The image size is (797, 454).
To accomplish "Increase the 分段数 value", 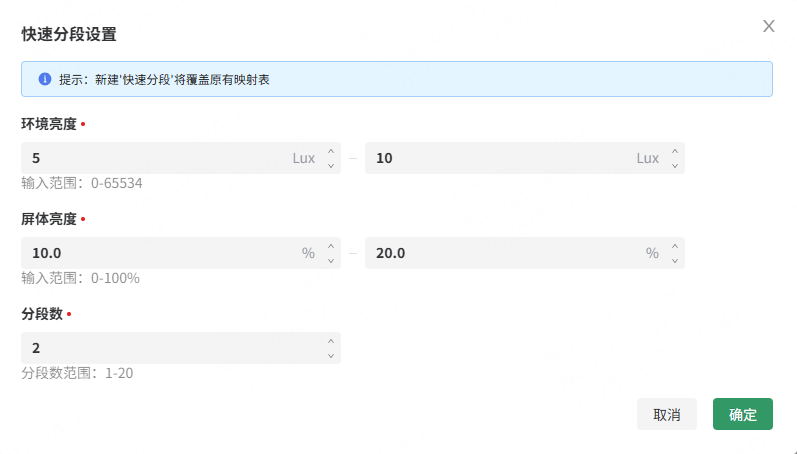I will tap(331, 341).
